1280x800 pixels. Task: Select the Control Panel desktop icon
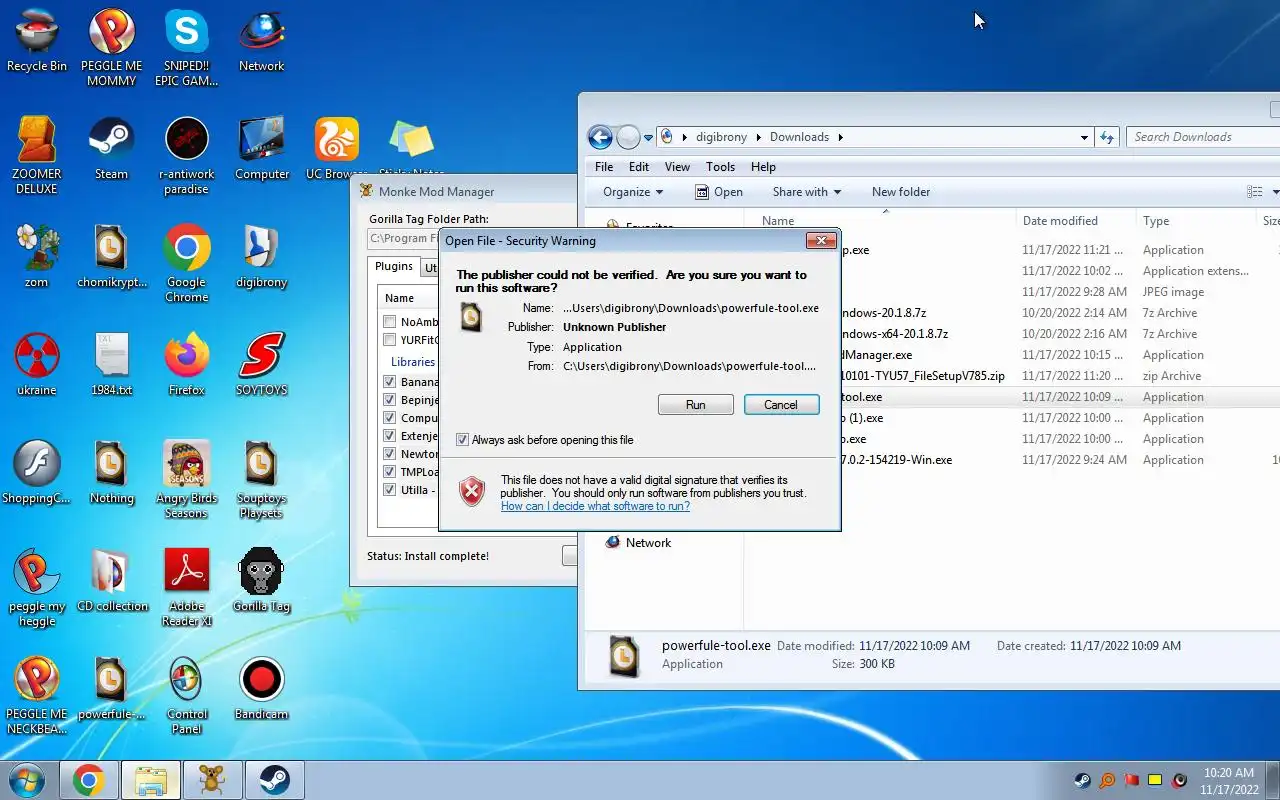point(187,696)
